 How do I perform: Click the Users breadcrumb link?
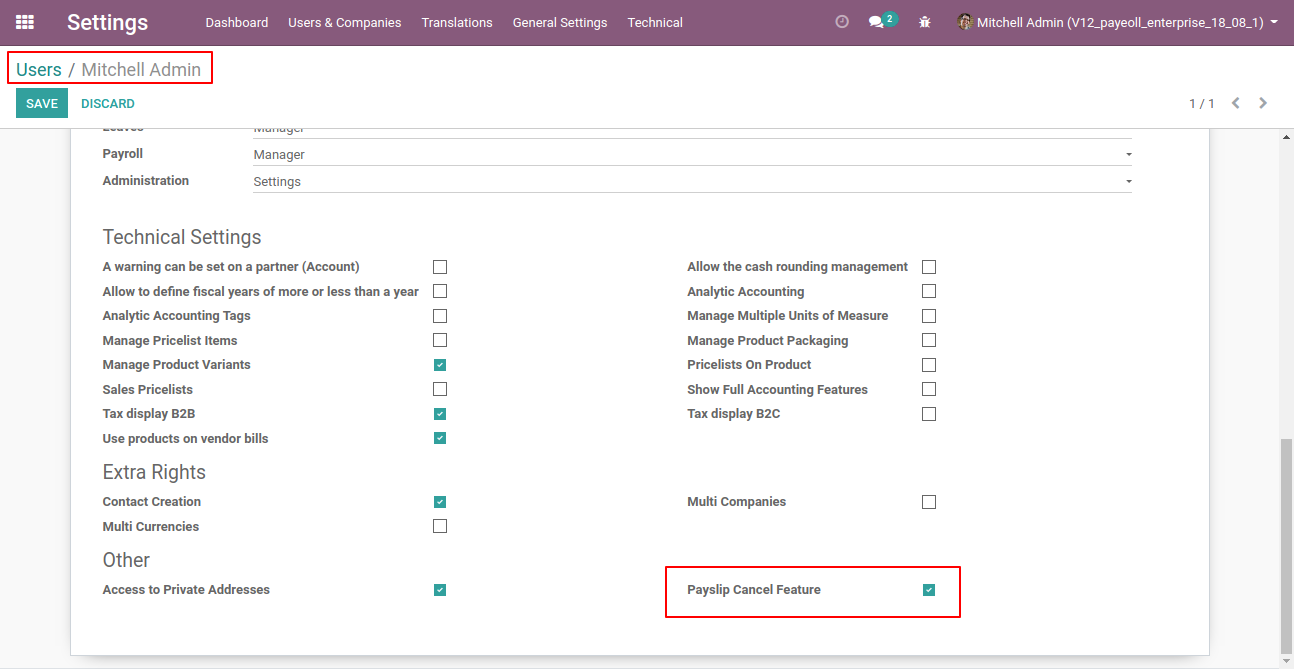pos(39,70)
